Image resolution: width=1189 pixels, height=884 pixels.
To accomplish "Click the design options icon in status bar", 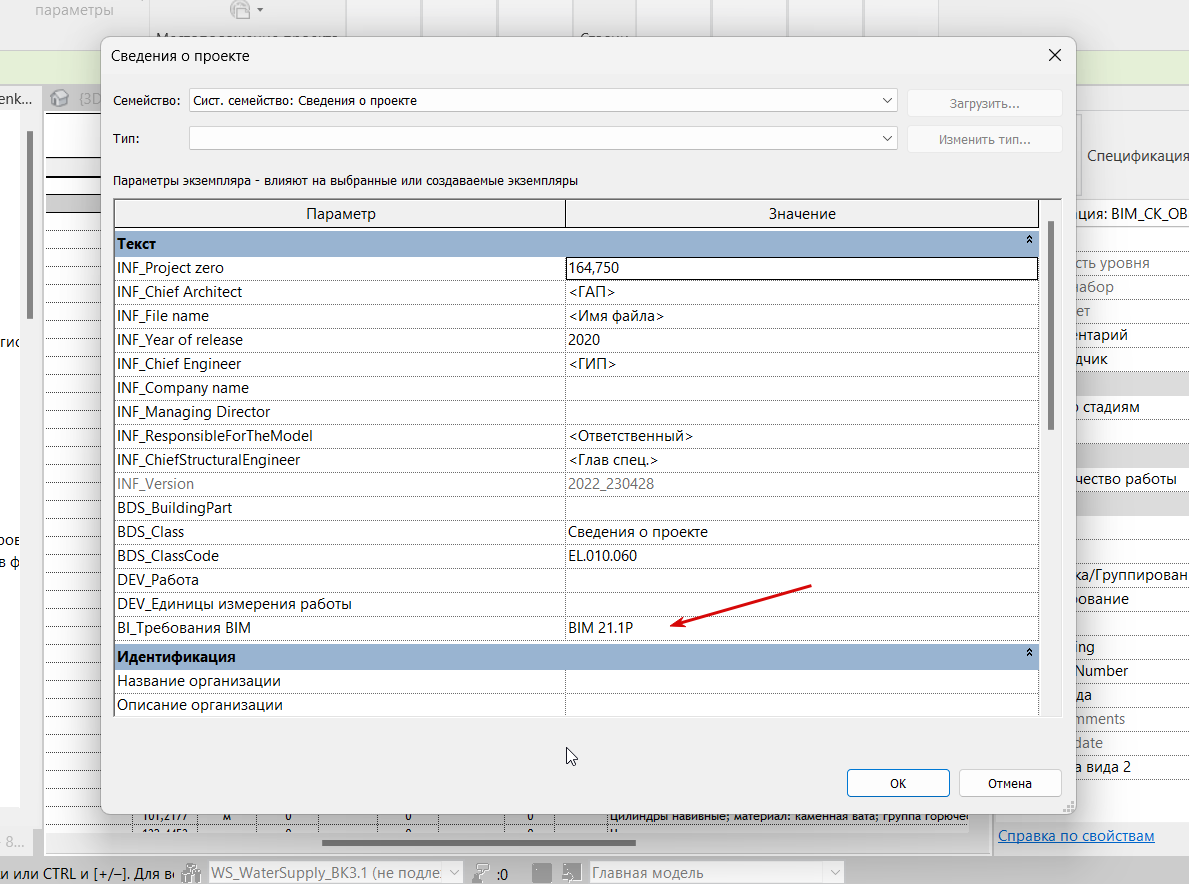I will coord(571,873).
